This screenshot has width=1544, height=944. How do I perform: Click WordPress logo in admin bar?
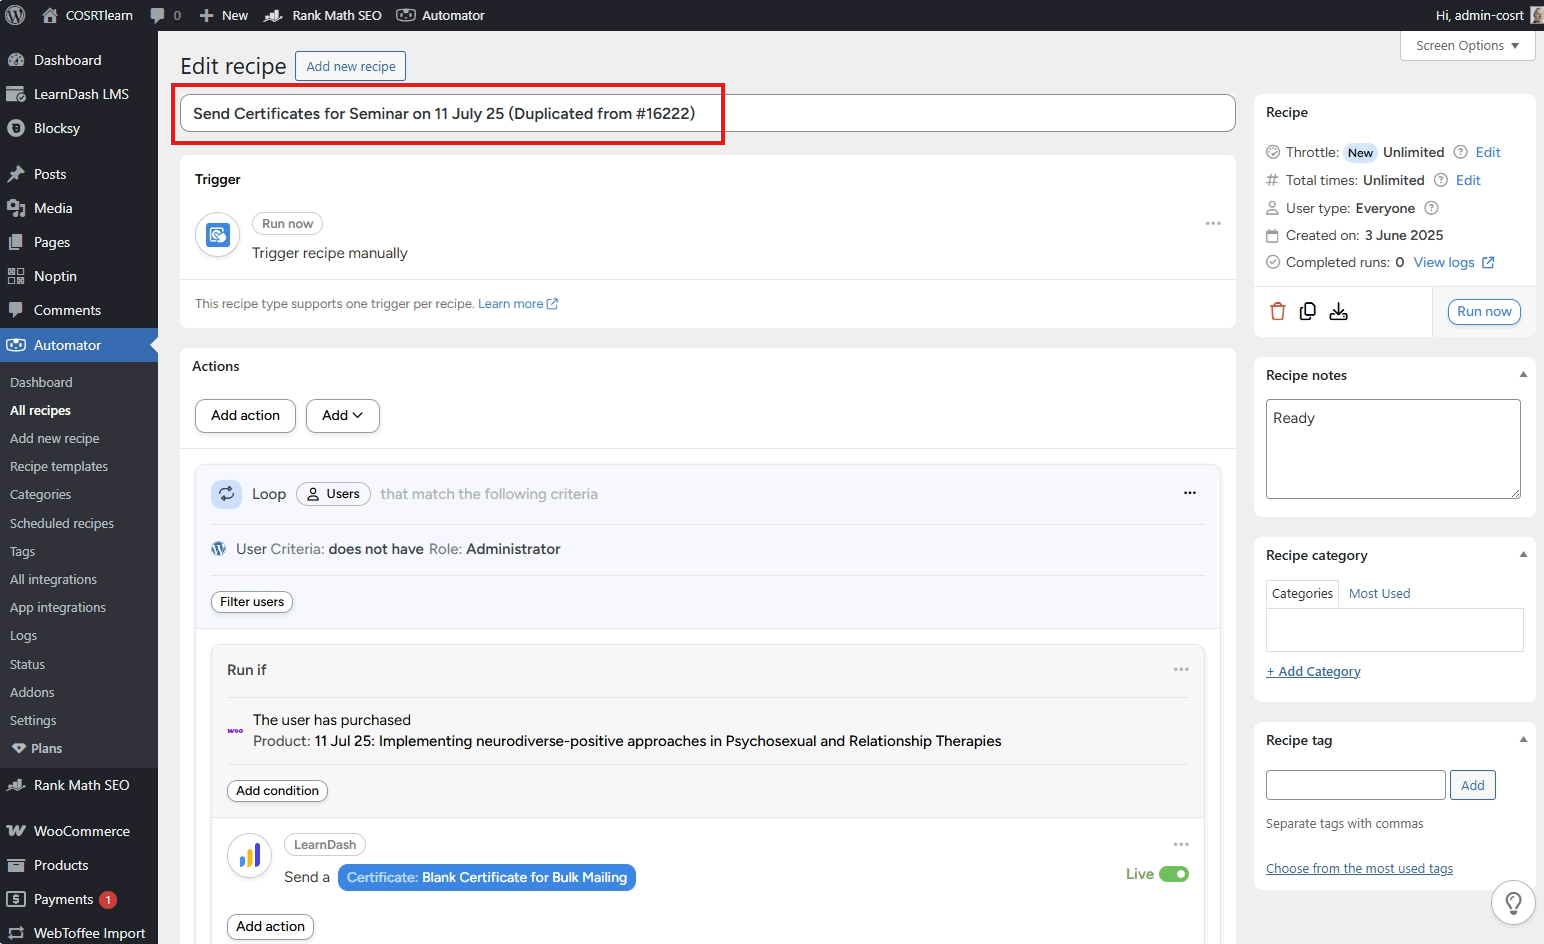15,15
